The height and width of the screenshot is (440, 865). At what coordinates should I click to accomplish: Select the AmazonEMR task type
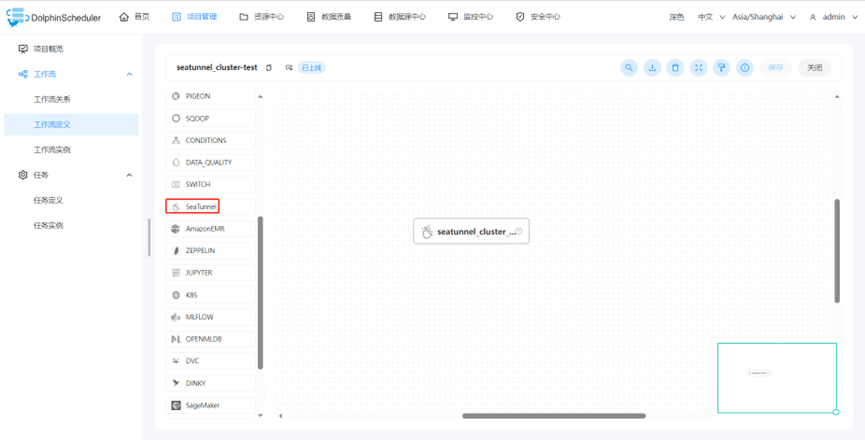(211, 228)
